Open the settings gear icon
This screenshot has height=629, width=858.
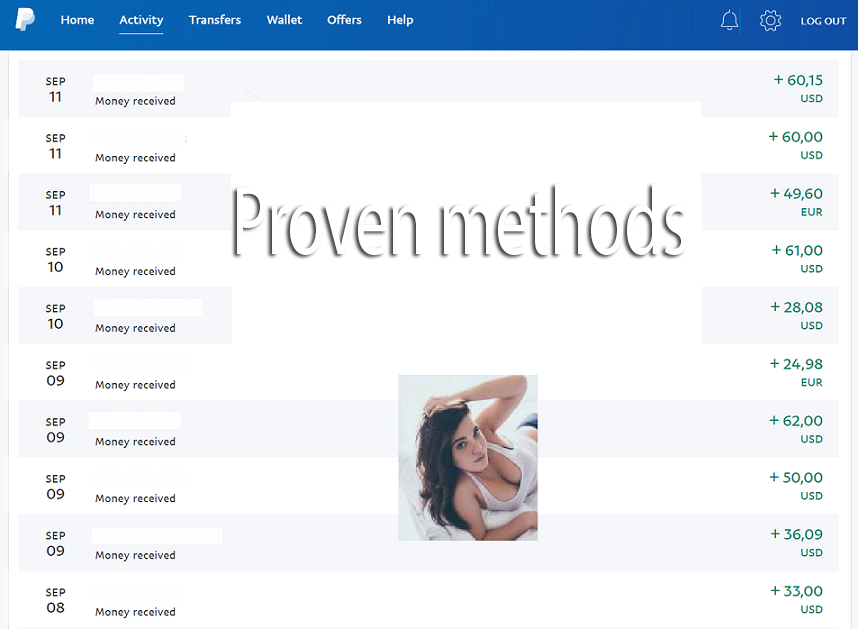click(770, 20)
